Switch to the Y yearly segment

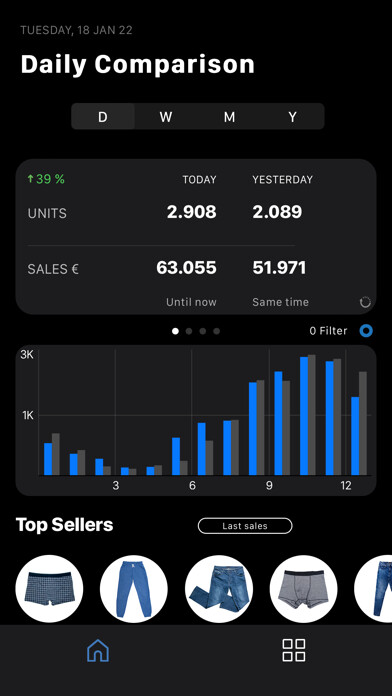[x=292, y=117]
